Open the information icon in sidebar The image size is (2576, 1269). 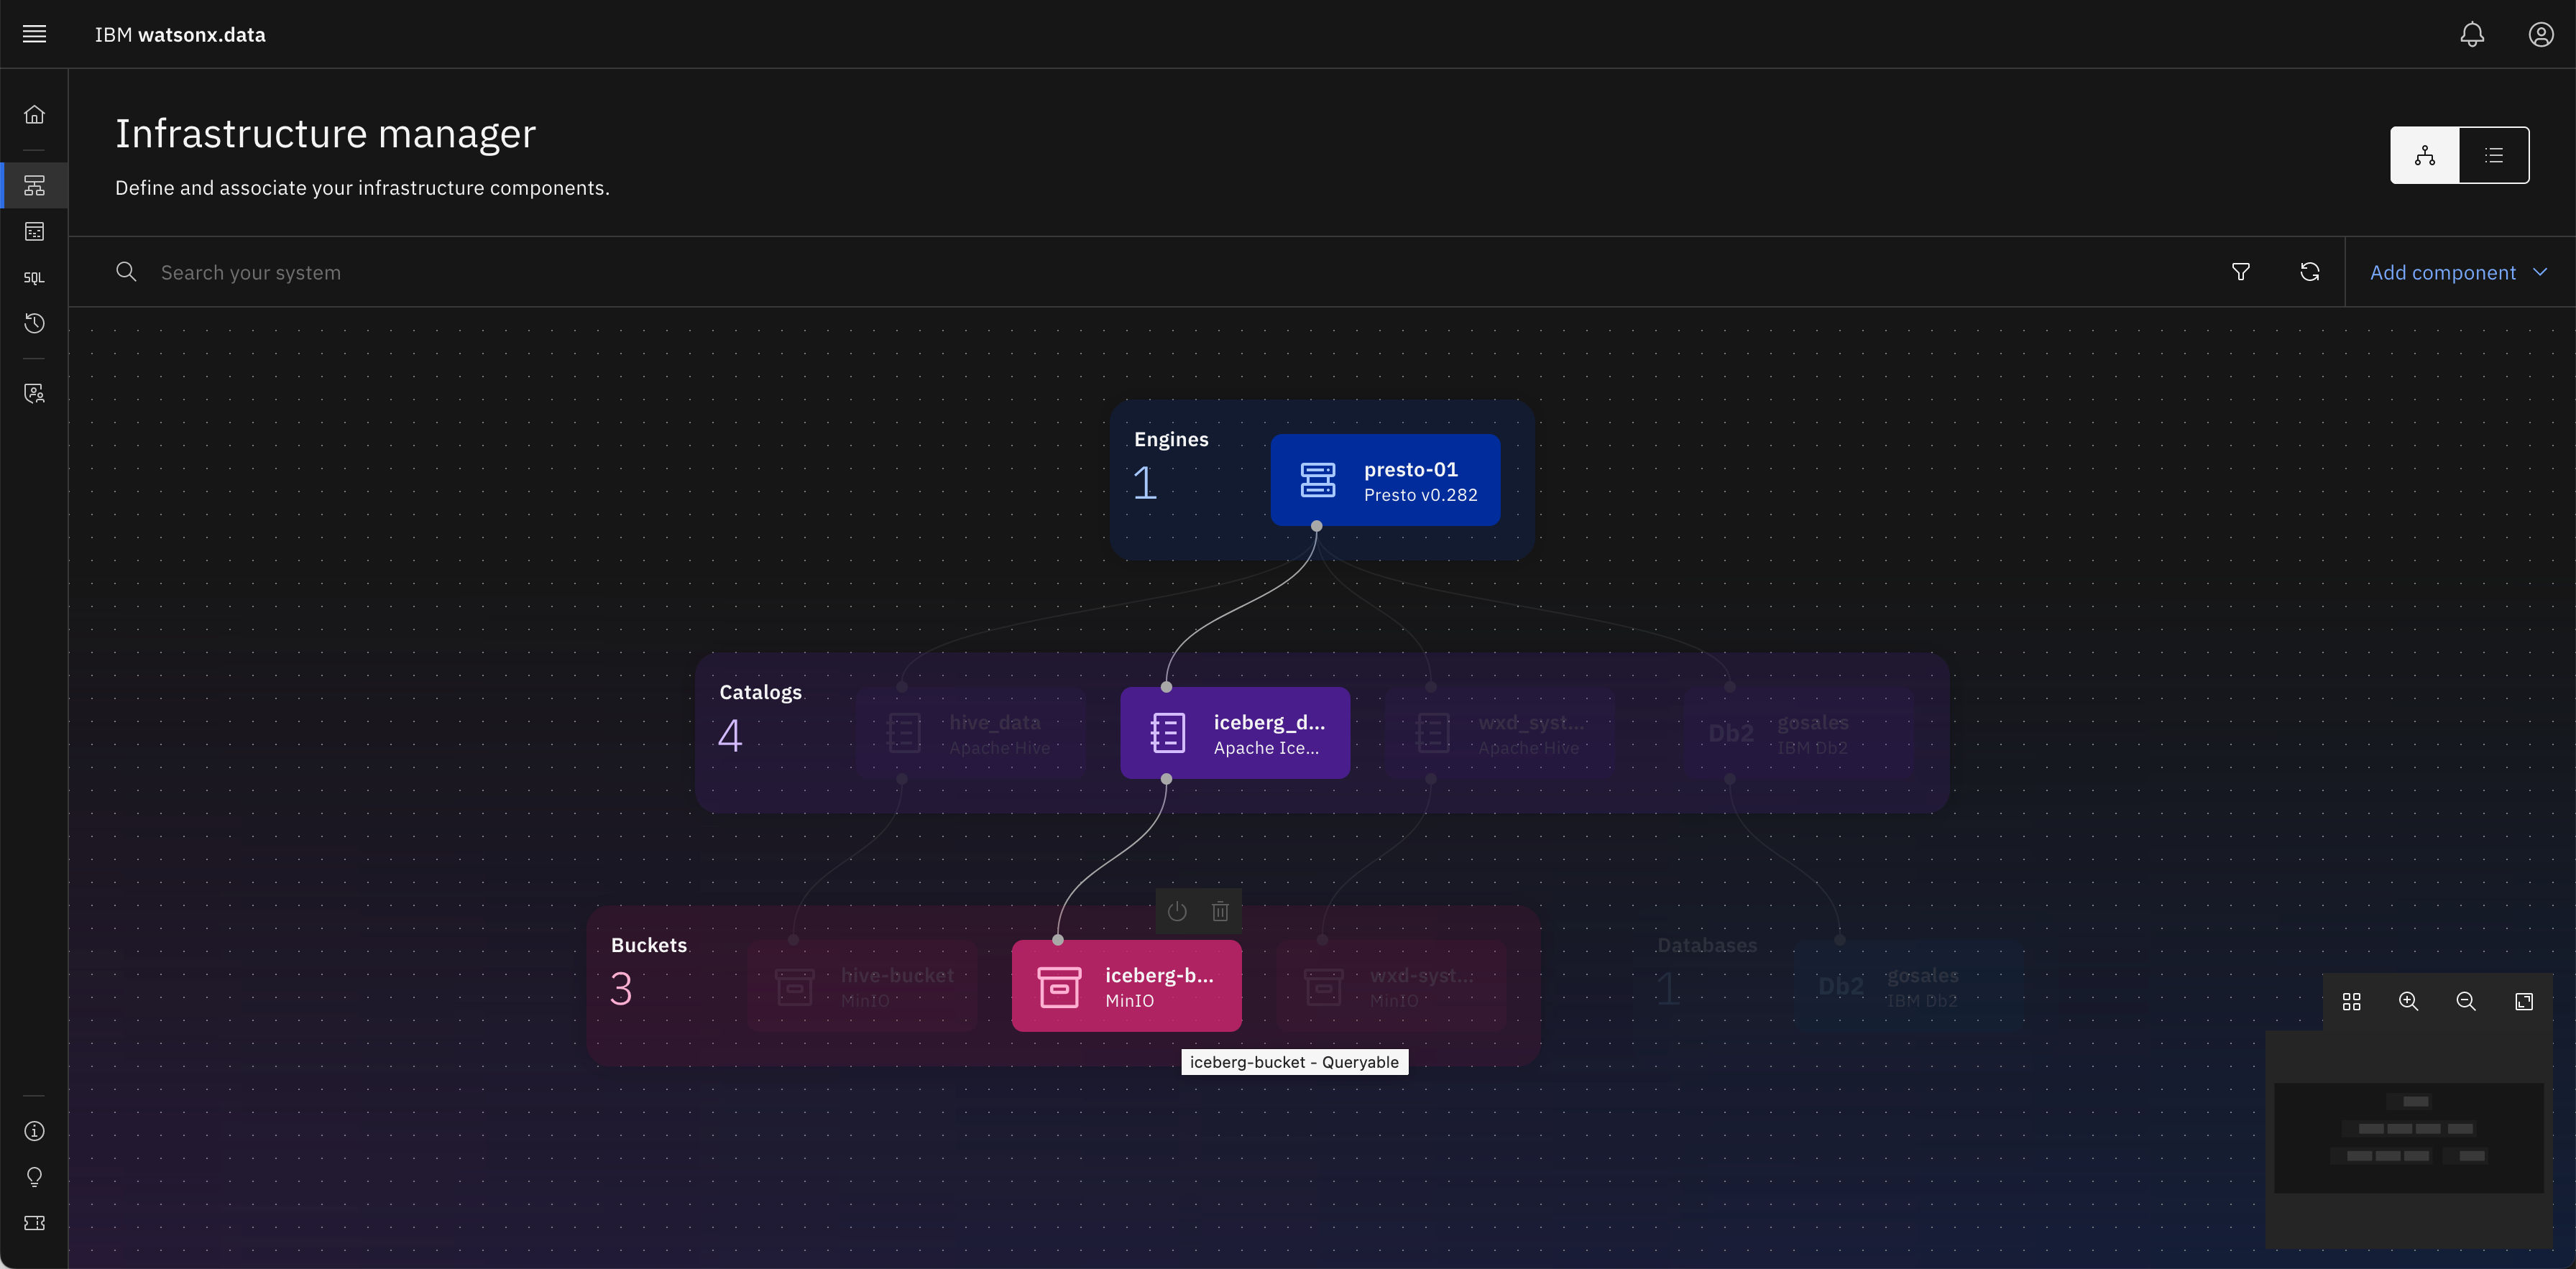pos(34,1131)
